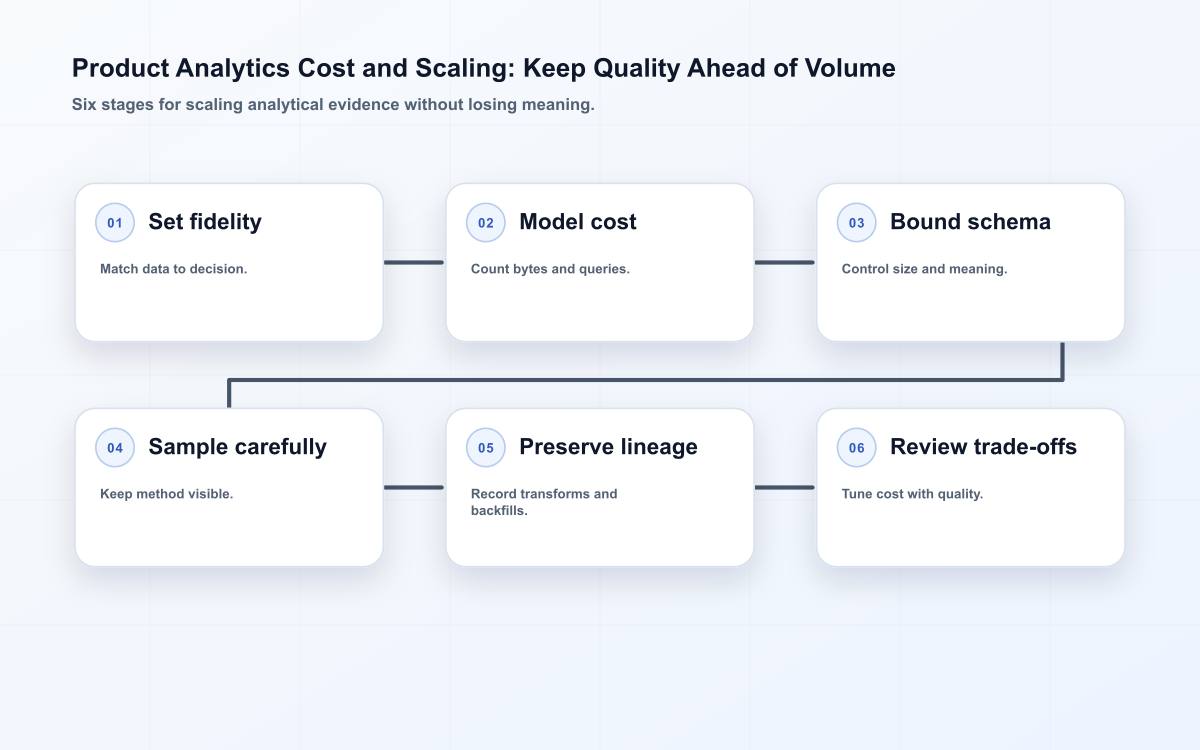Click the 05 step number badge
1200x750 pixels.
(486, 448)
